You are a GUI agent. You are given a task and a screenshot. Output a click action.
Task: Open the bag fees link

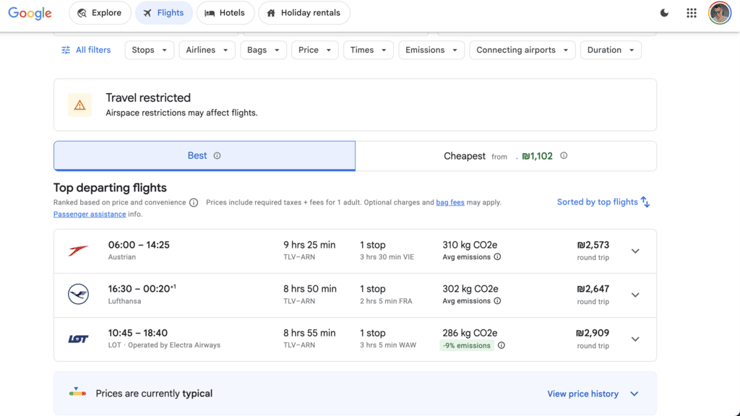pyautogui.click(x=450, y=203)
